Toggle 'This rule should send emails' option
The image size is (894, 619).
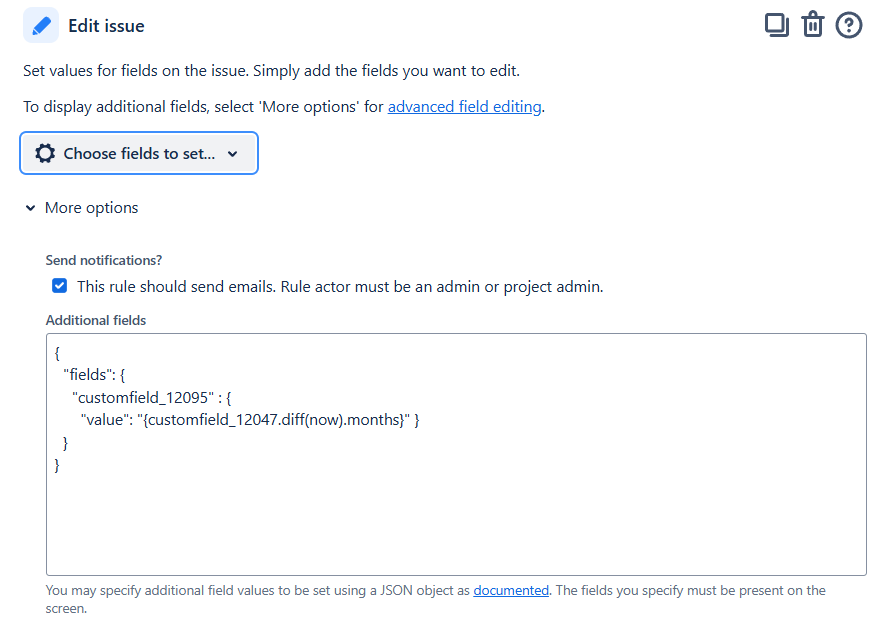(x=59, y=285)
